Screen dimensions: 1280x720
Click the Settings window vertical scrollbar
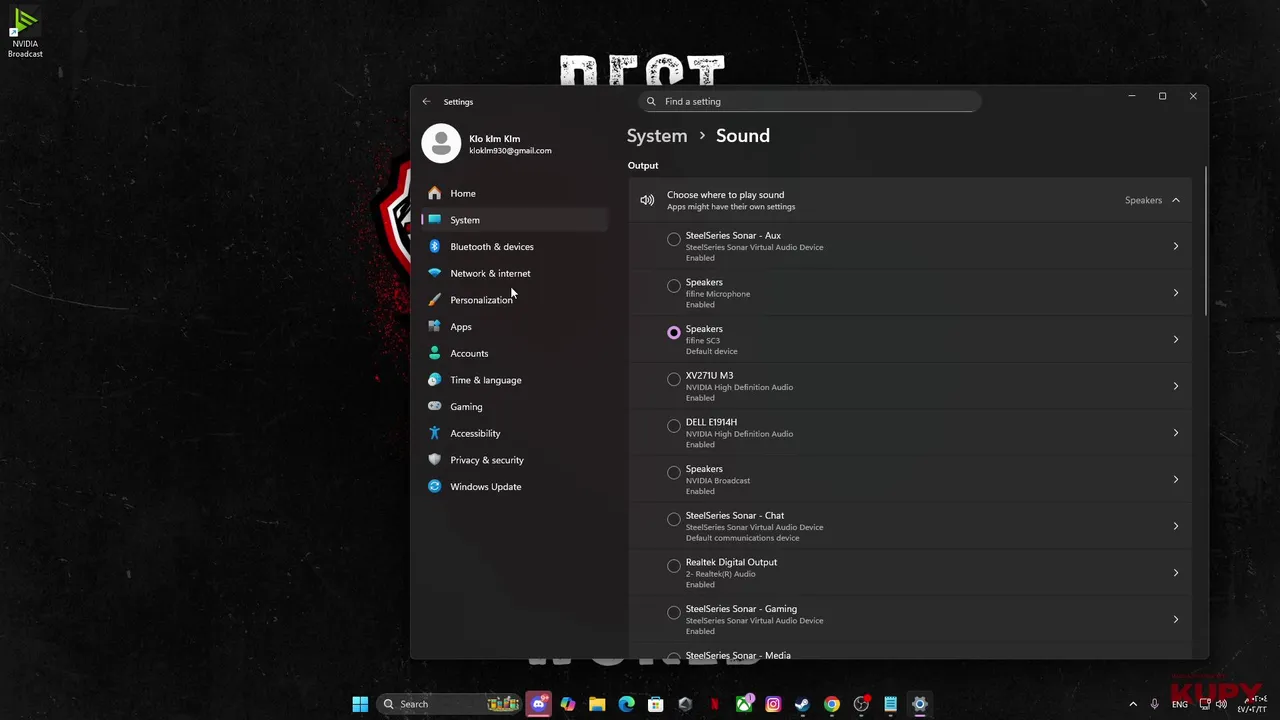(1205, 240)
